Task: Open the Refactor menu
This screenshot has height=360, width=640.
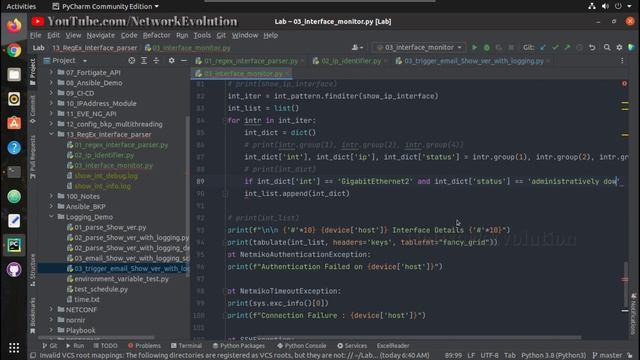Action: (x=156, y=36)
